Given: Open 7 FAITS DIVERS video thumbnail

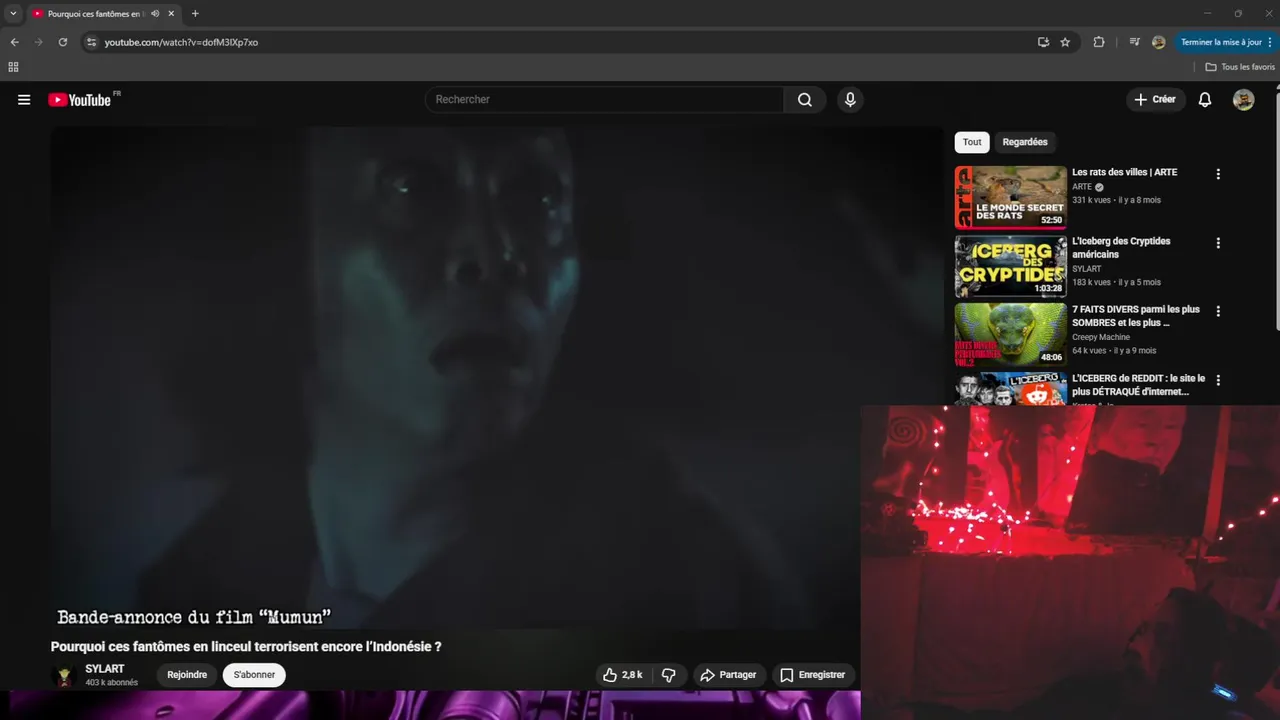Looking at the screenshot, I should pyautogui.click(x=1010, y=334).
